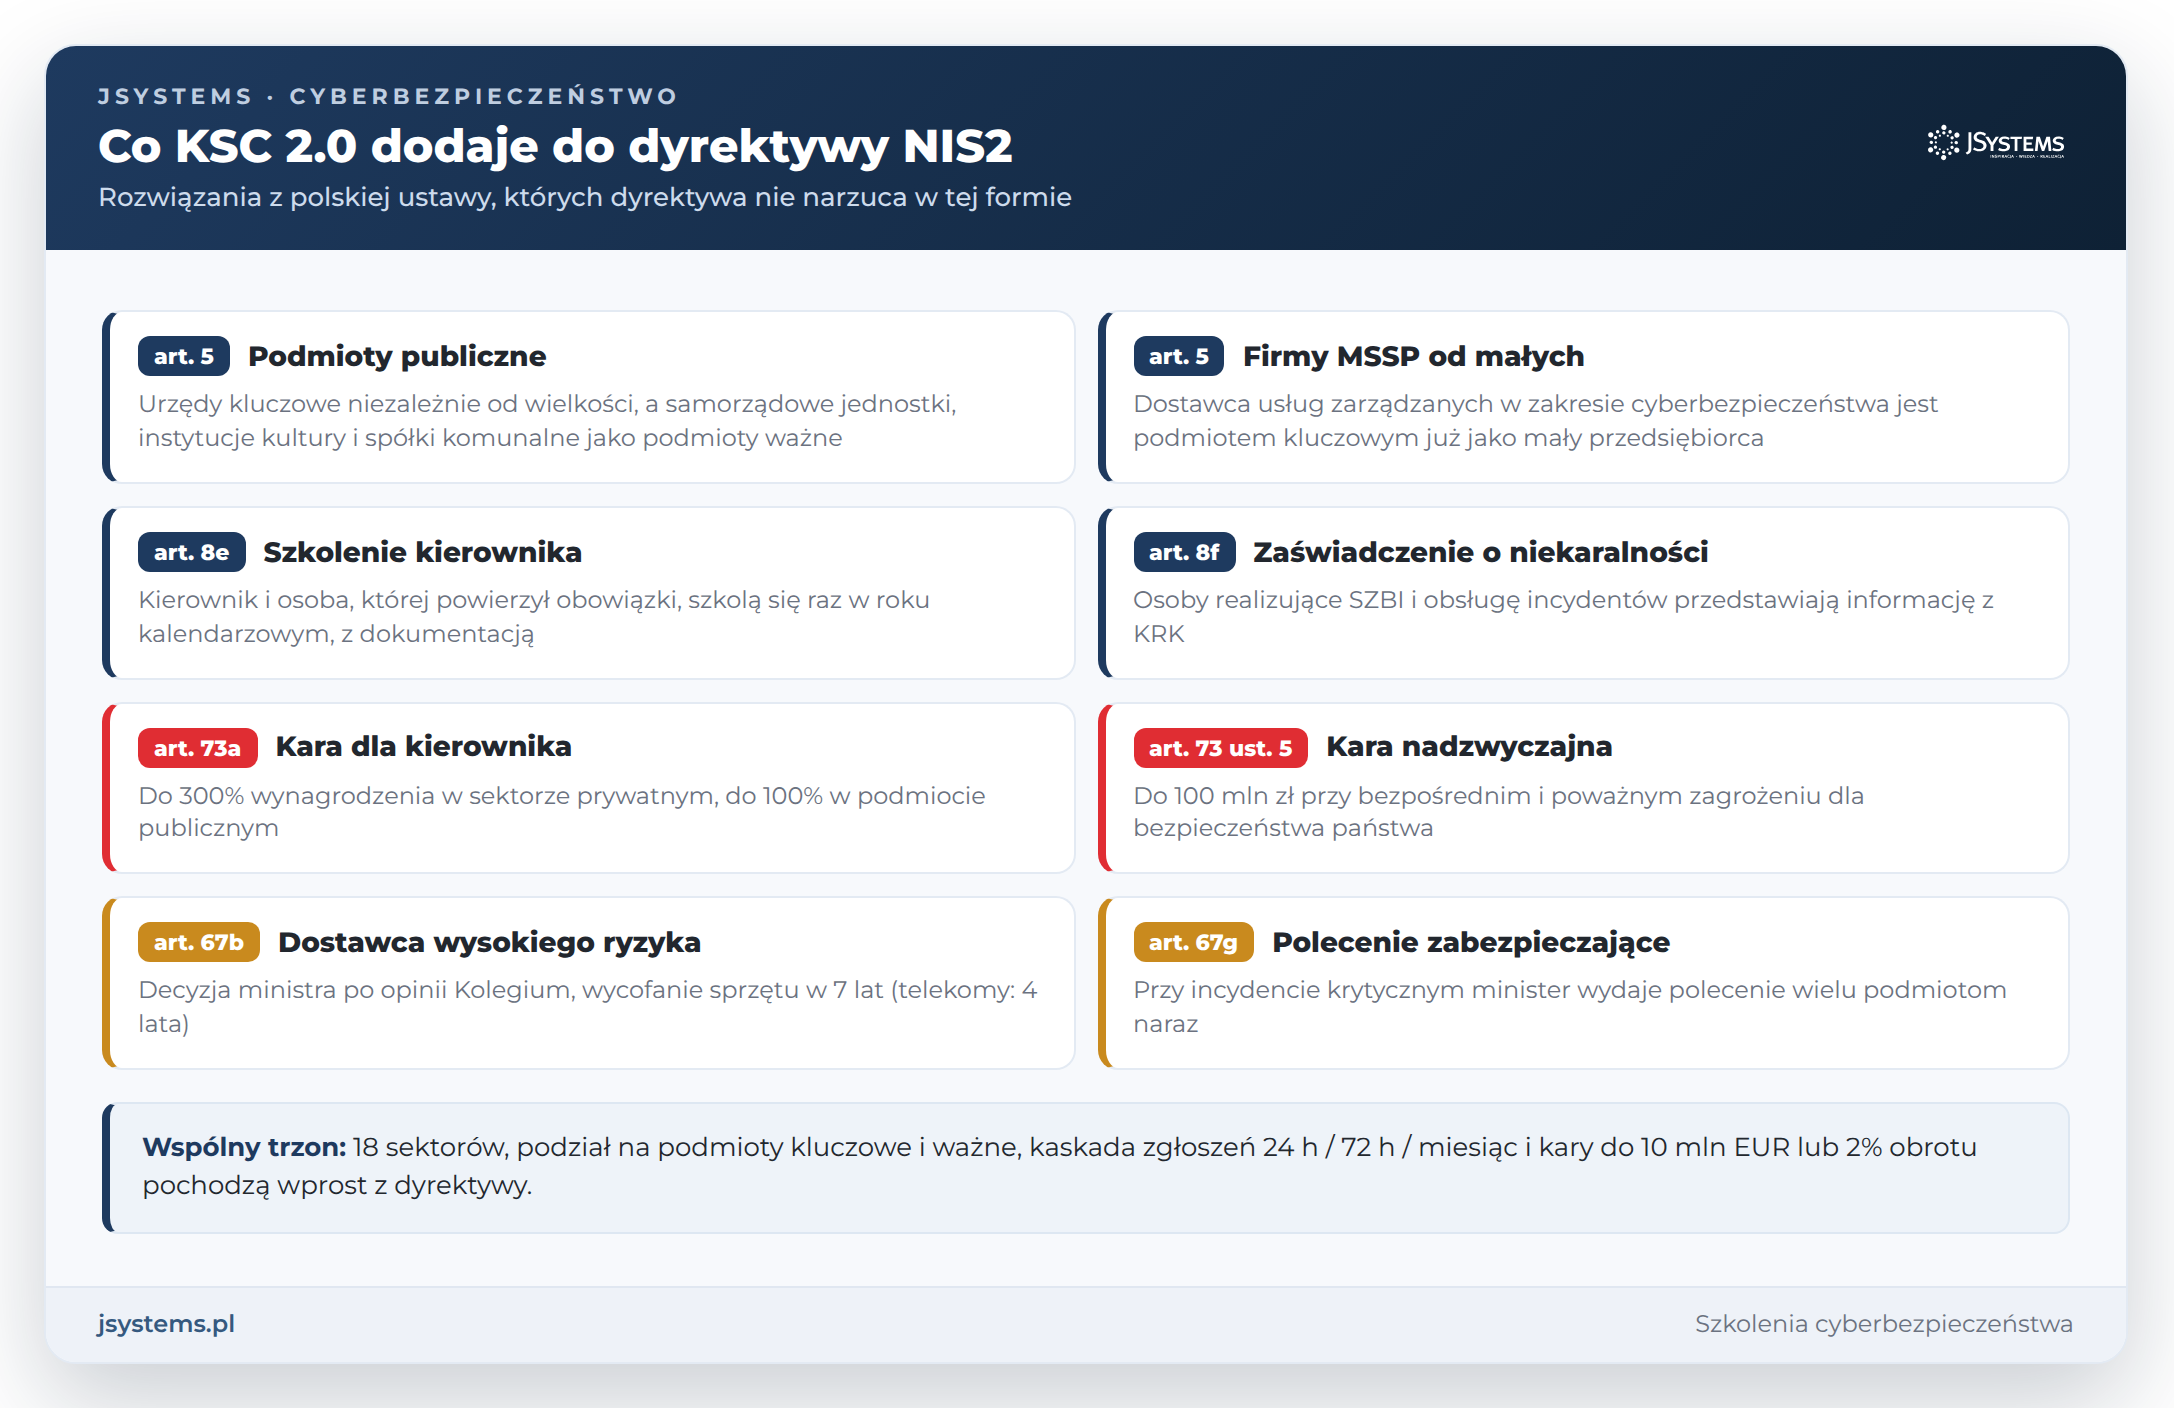Click the main title 'Co KSC 2.0 dodaje do dyrektywy NIS2'
The height and width of the screenshot is (1408, 2174).
pos(555,146)
